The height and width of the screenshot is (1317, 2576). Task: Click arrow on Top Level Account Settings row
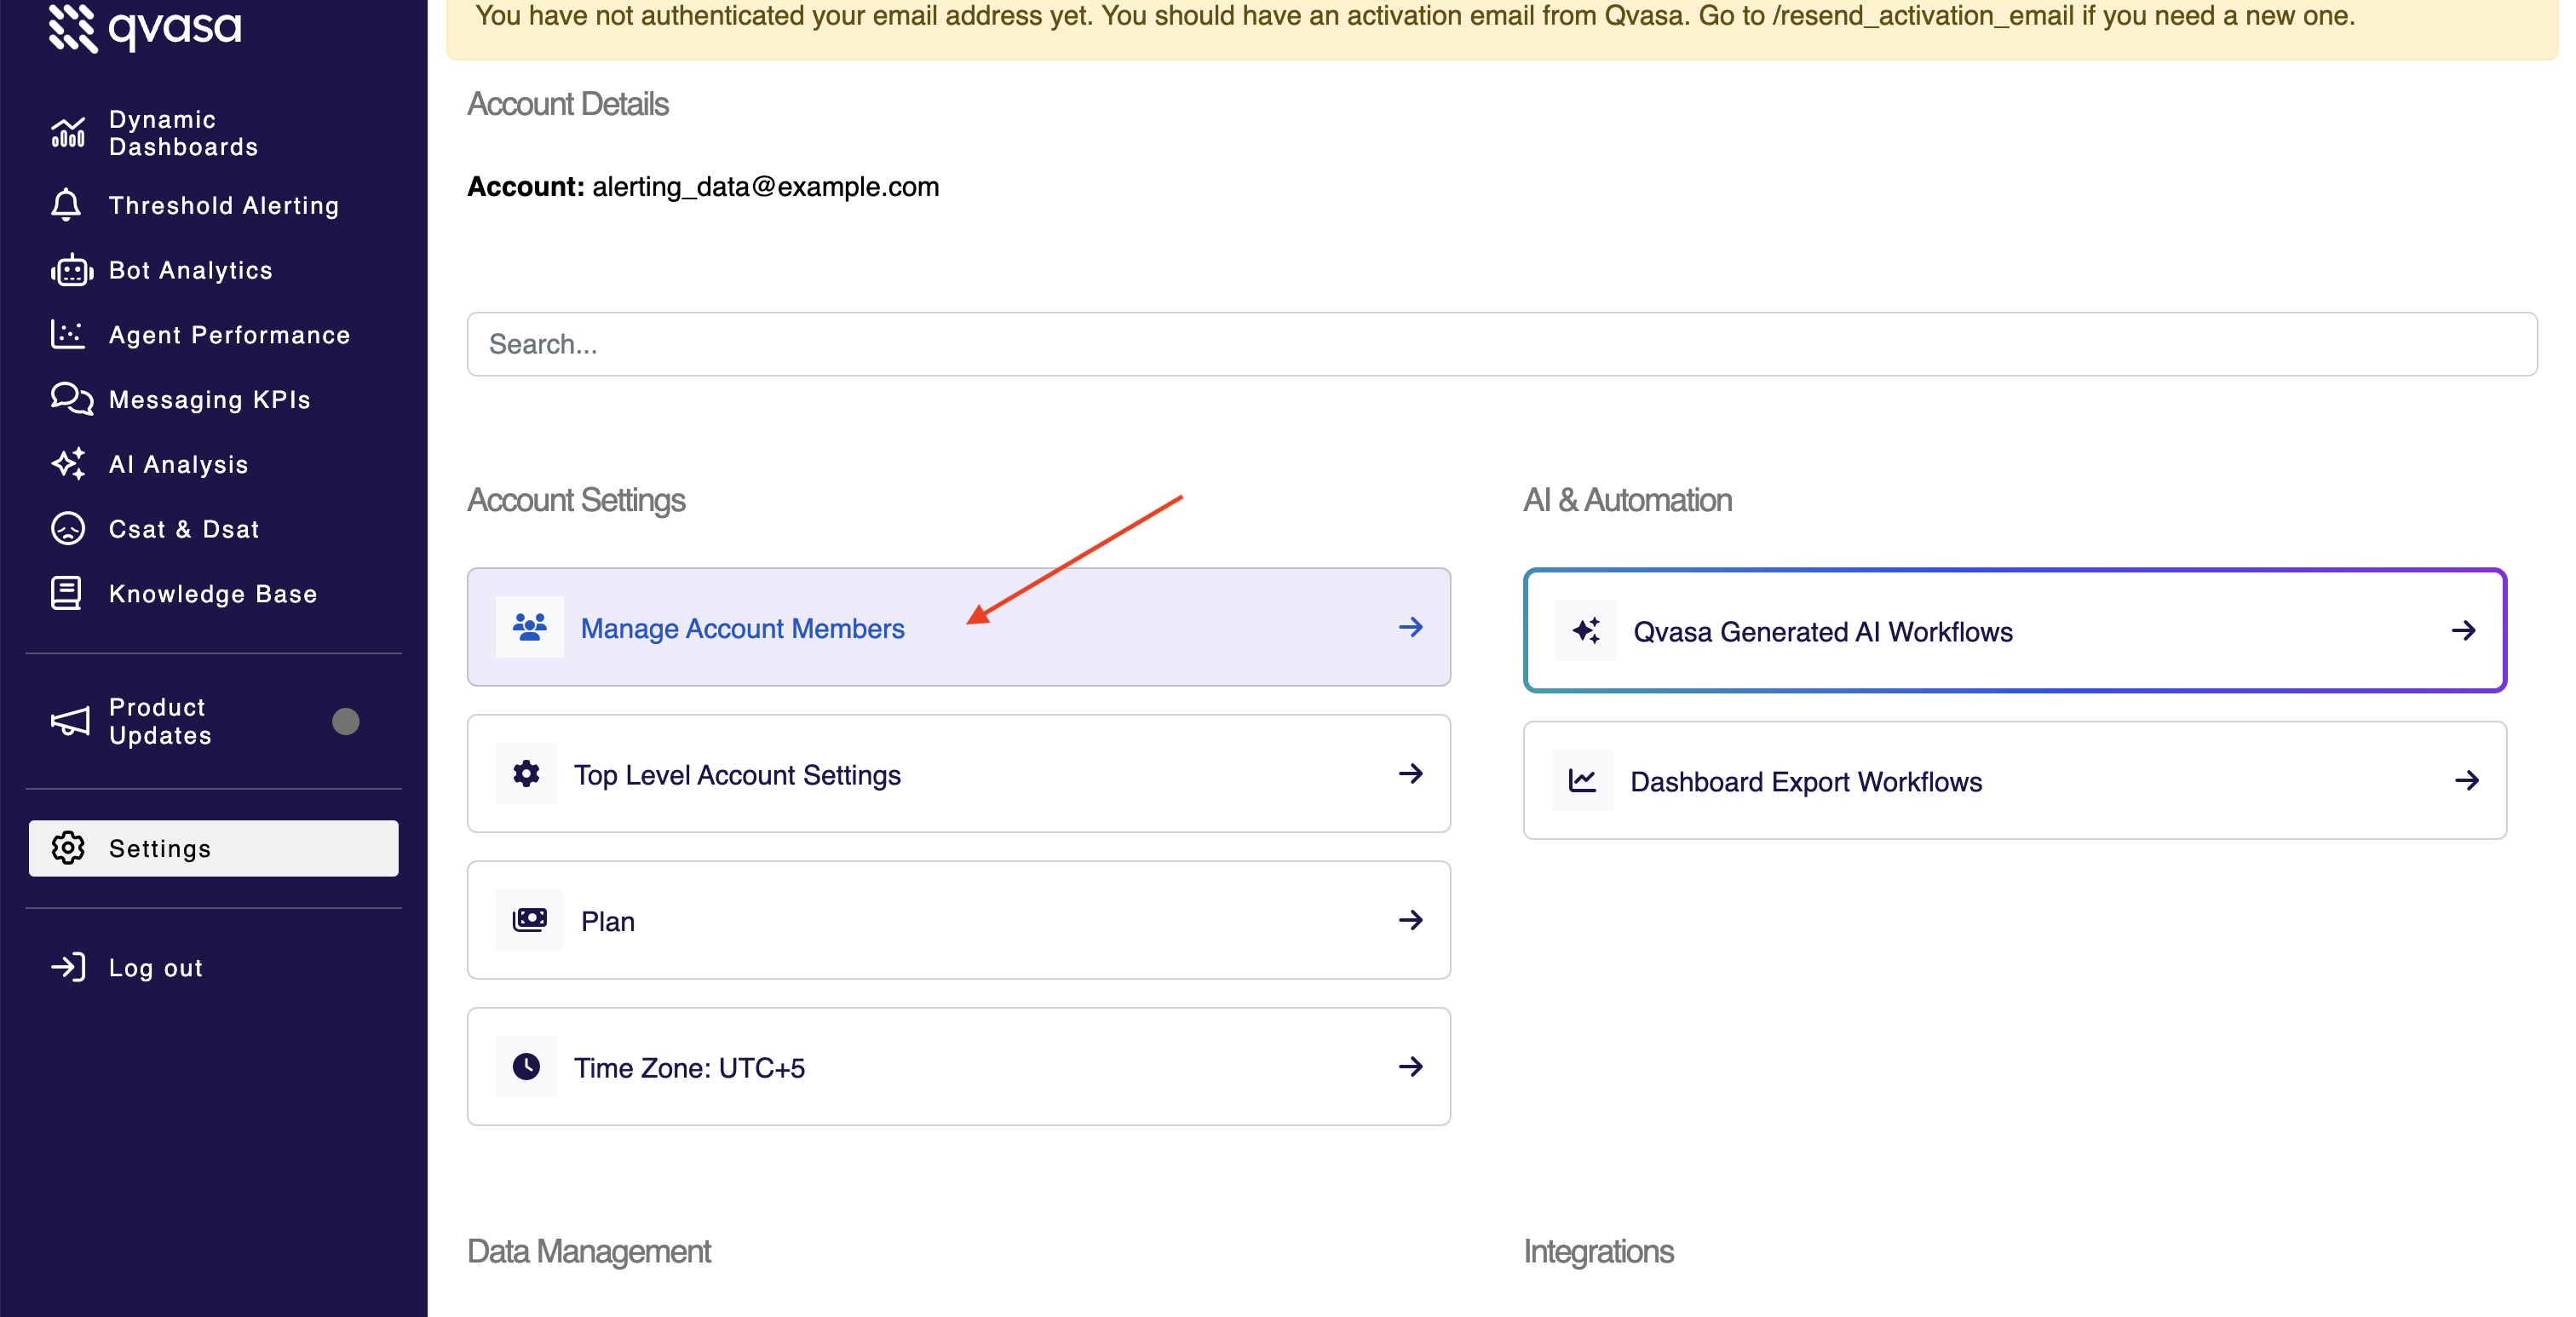pyautogui.click(x=1411, y=774)
